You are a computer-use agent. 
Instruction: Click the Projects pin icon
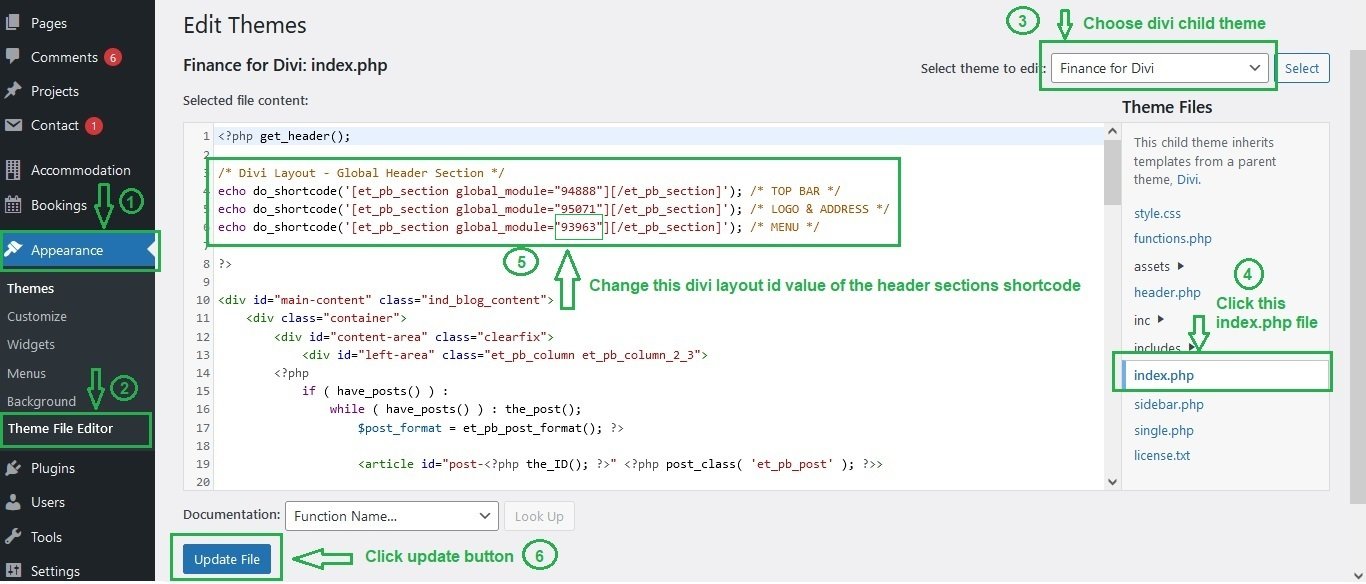(x=13, y=91)
